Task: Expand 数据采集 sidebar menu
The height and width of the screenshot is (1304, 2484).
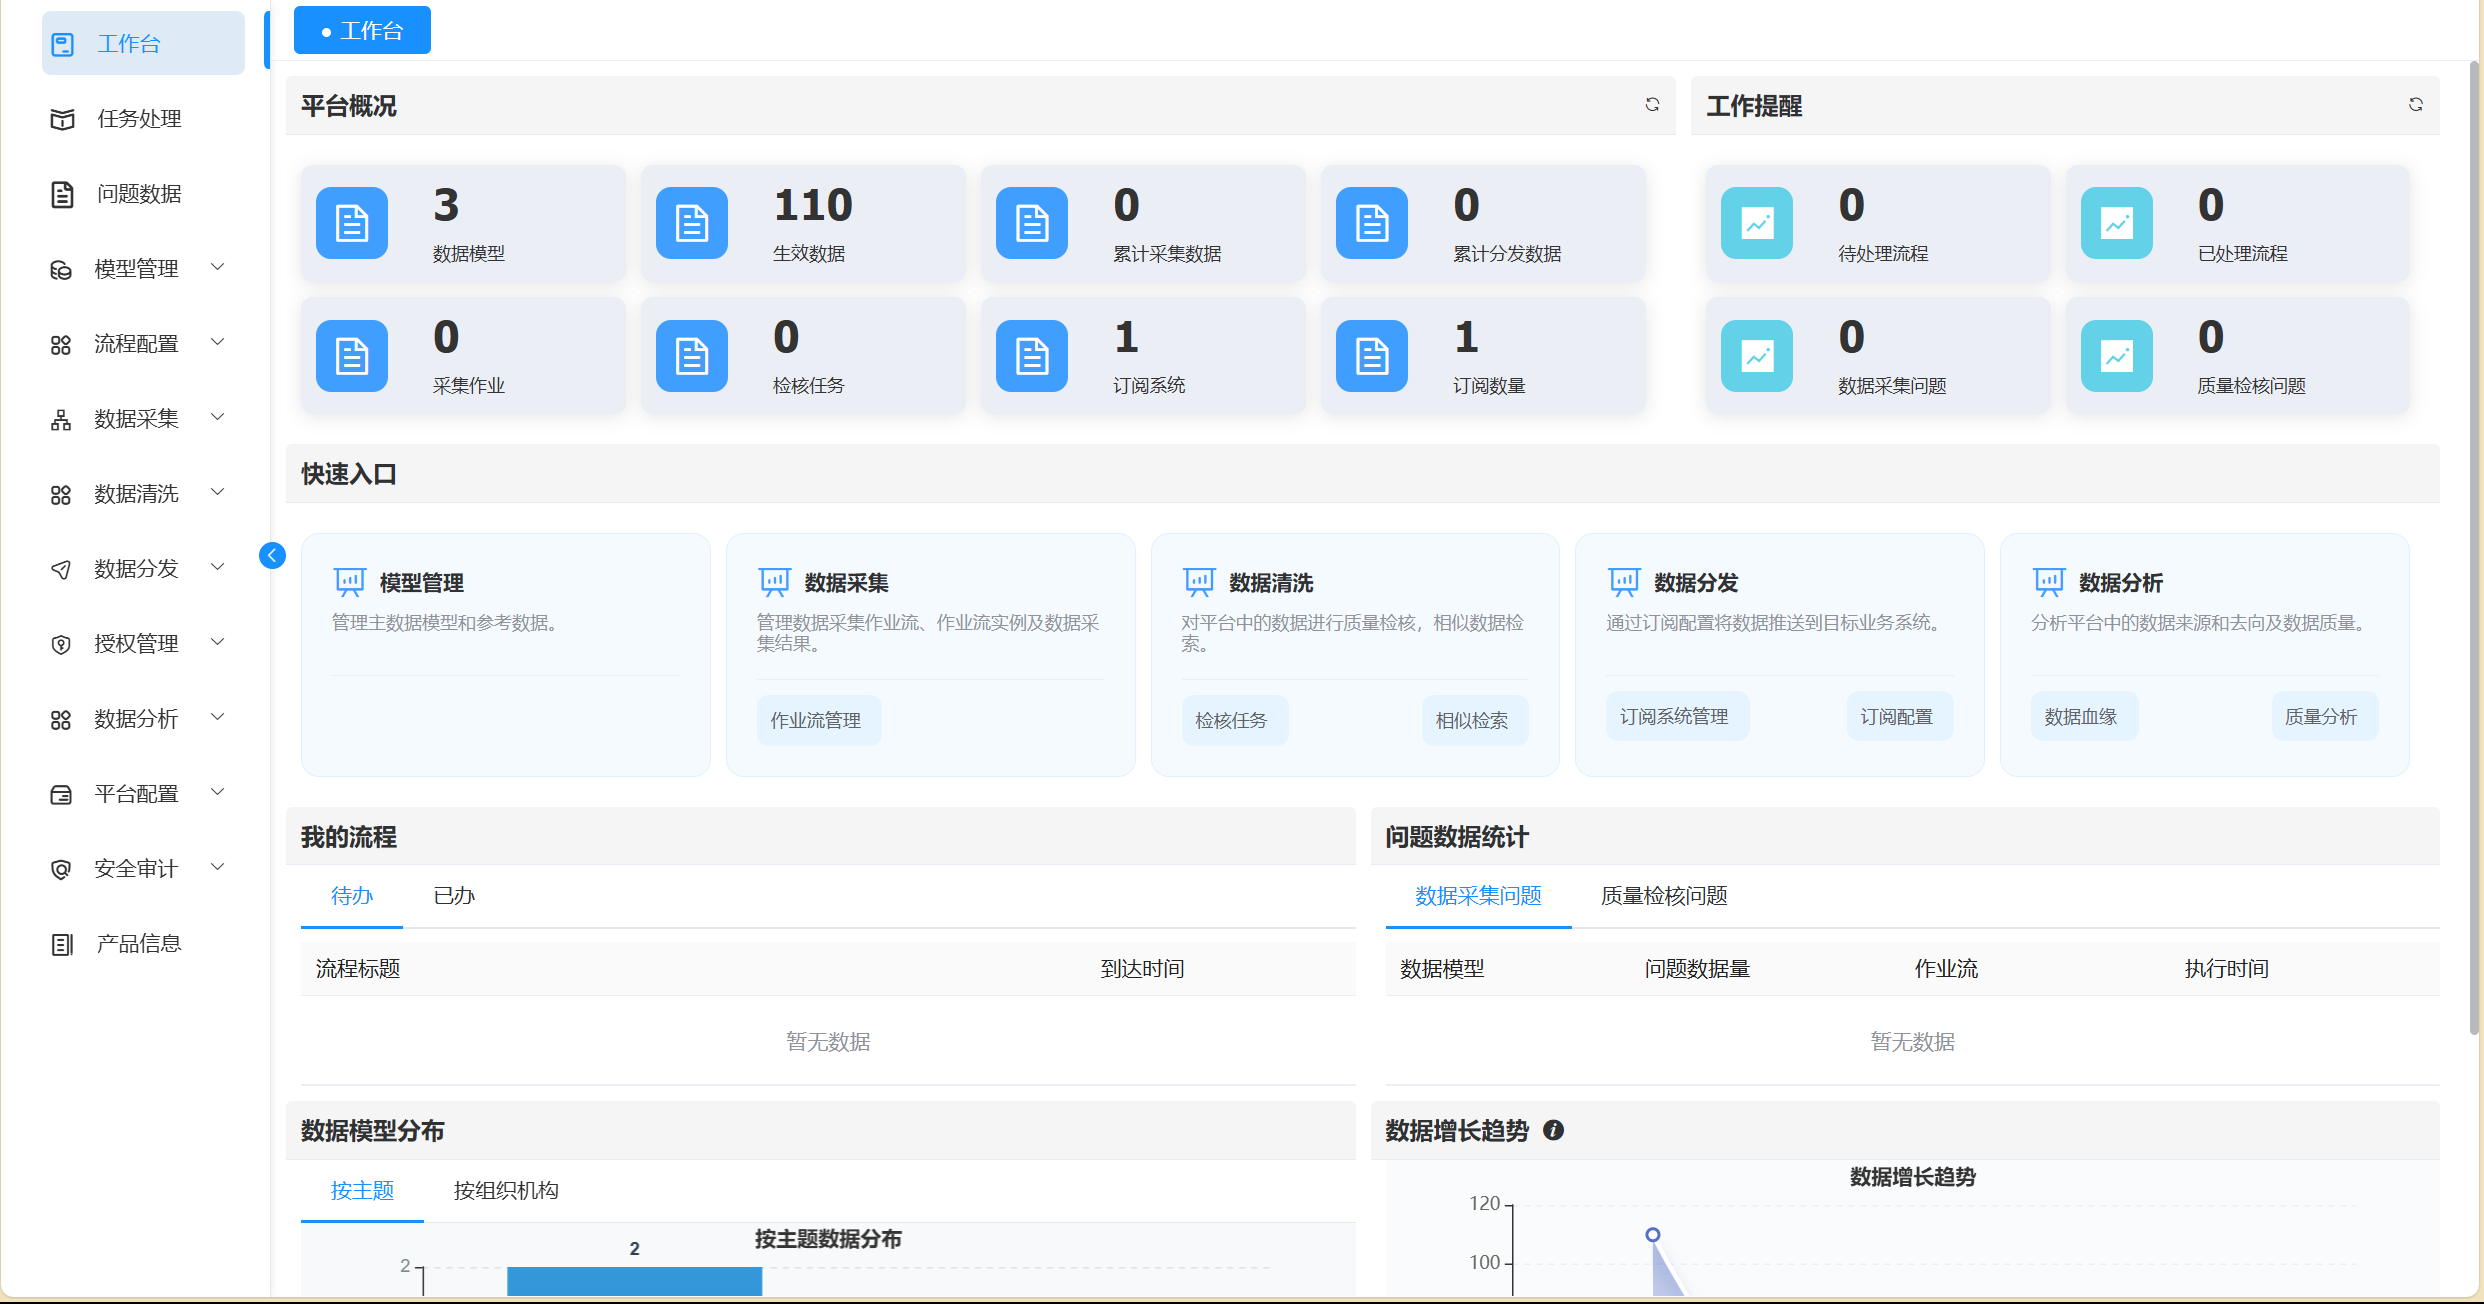Action: coord(137,419)
